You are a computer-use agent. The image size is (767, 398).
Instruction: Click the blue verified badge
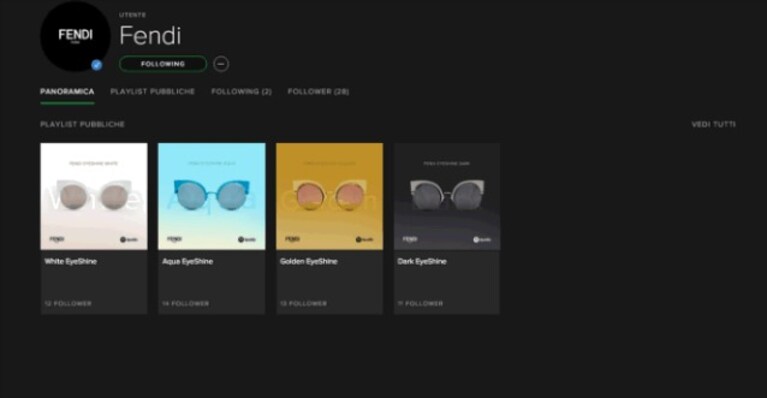97,65
